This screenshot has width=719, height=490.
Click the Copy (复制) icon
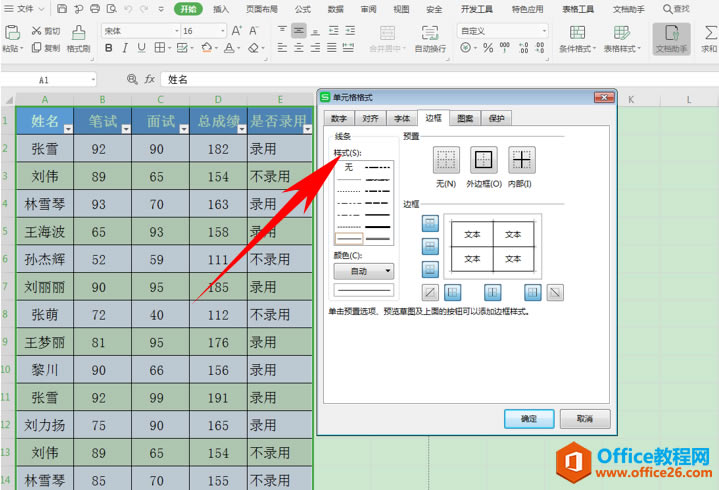tap(37, 48)
